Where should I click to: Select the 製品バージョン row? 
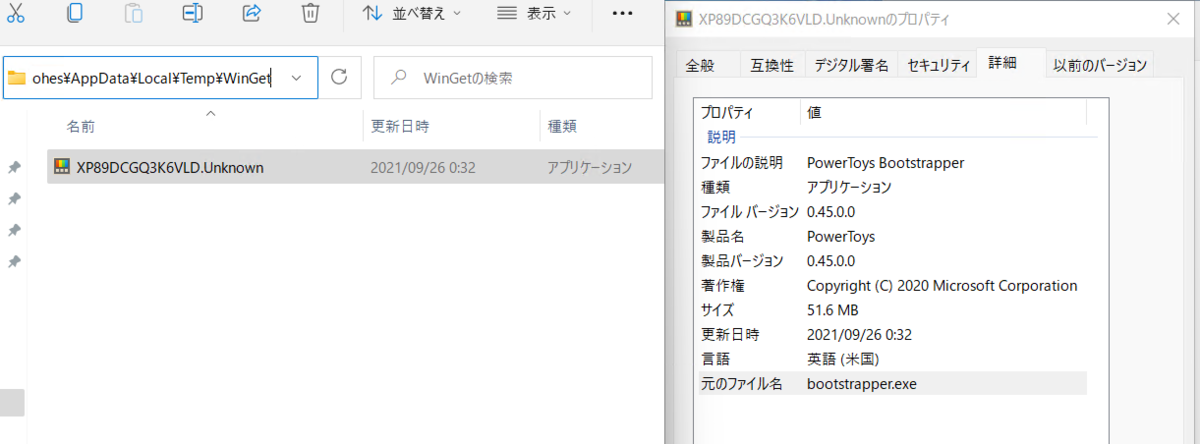point(892,261)
